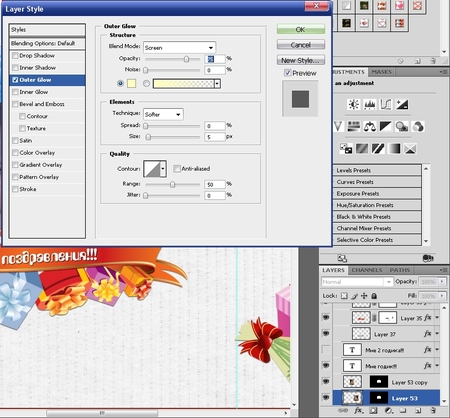Image resolution: width=450 pixels, height=418 pixels.
Task: Select the Selective Color adjustment icon
Action: tap(410, 149)
